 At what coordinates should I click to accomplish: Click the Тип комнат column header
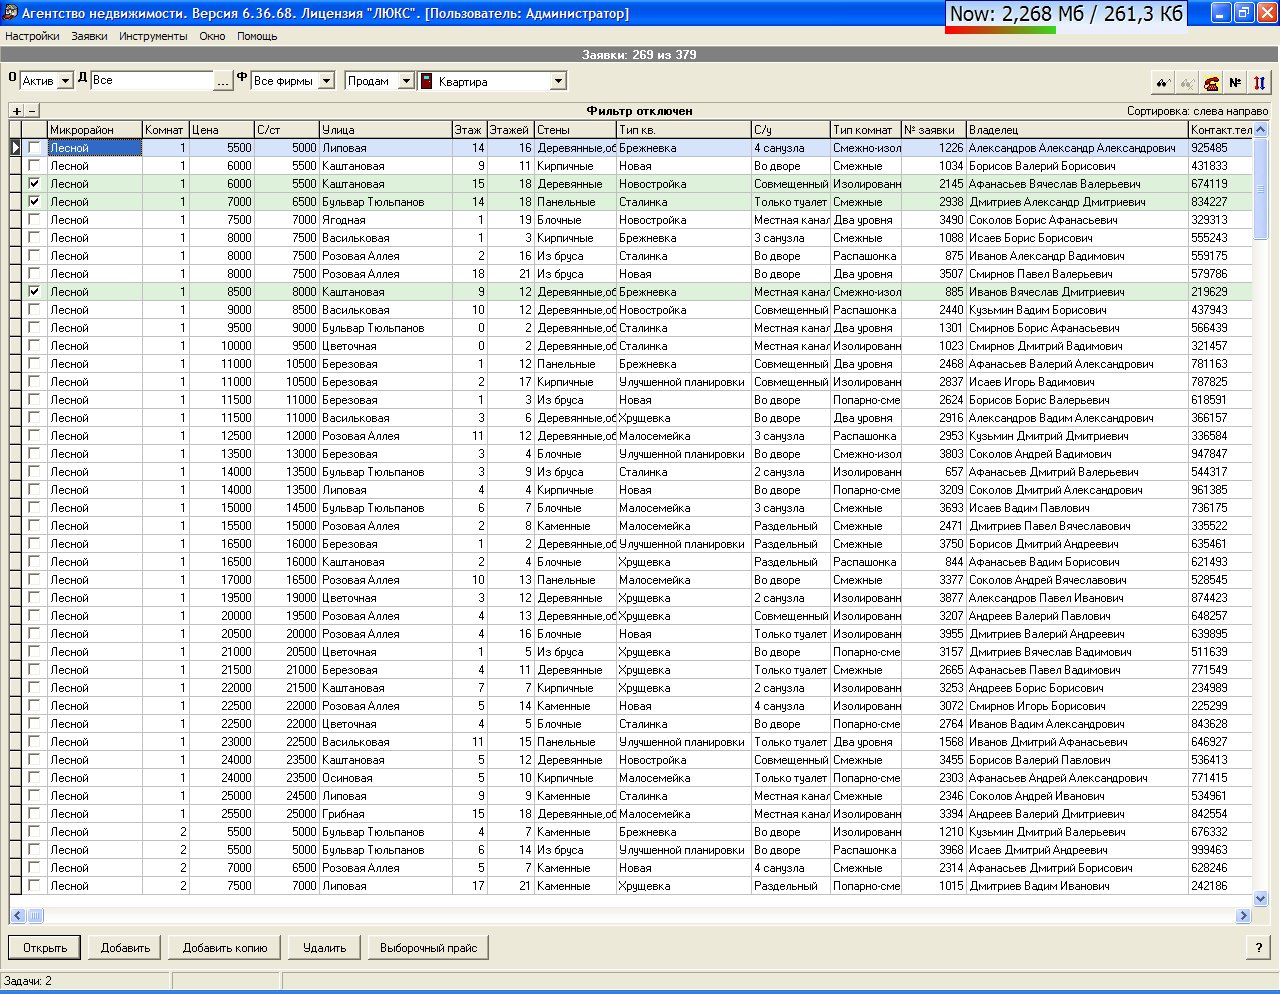pos(866,130)
